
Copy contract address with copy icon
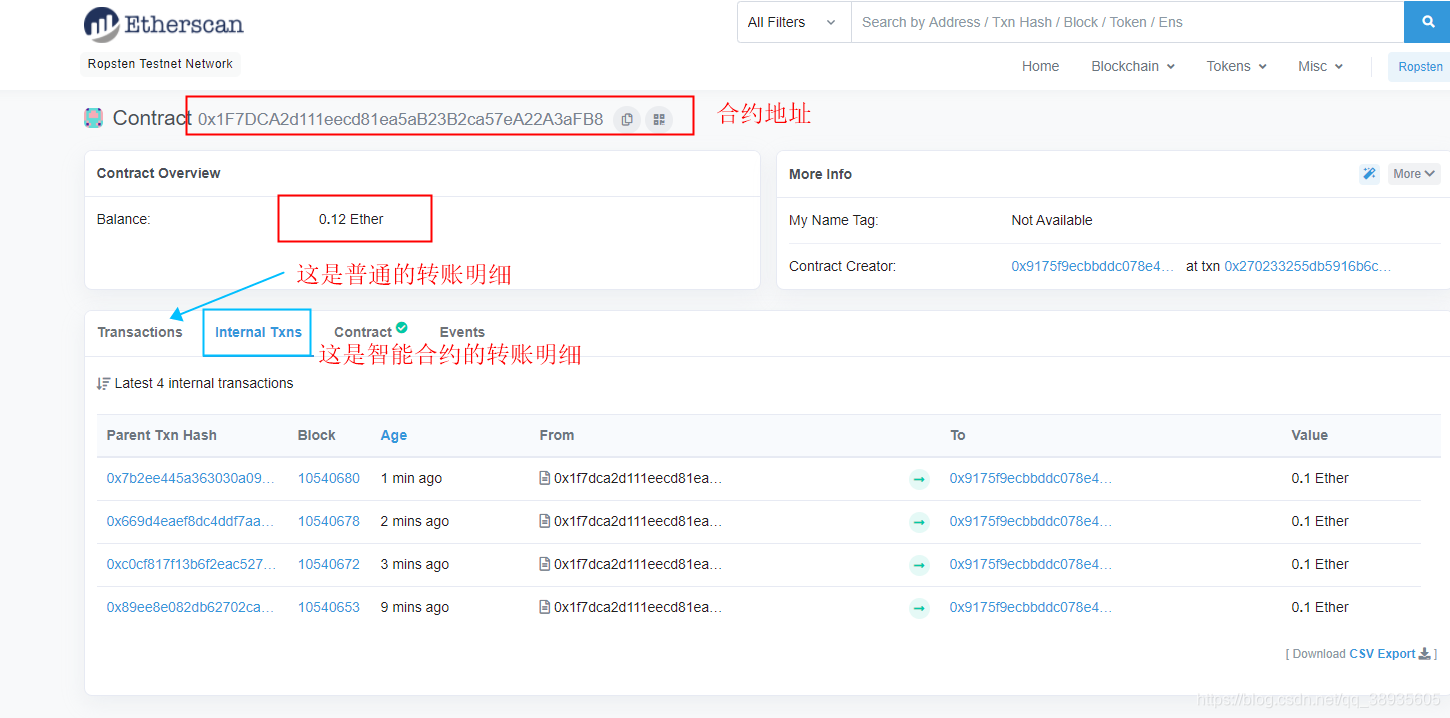[x=627, y=119]
